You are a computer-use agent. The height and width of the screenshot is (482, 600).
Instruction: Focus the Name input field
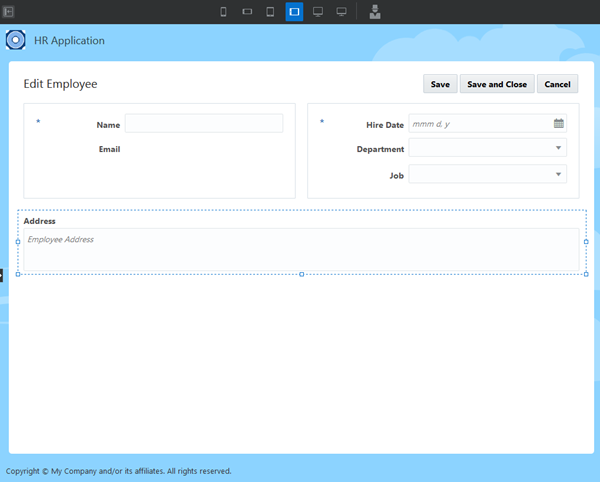coord(204,123)
